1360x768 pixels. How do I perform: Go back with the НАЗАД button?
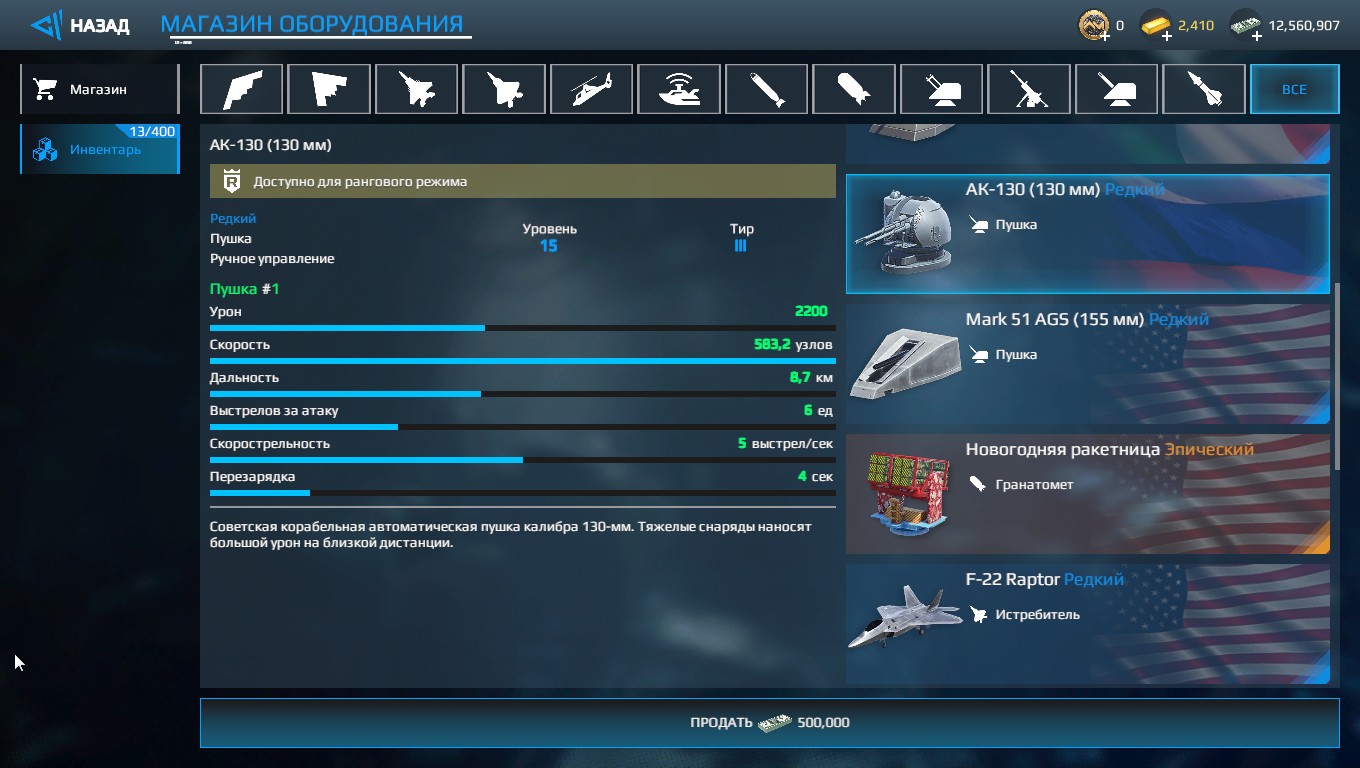pos(80,25)
